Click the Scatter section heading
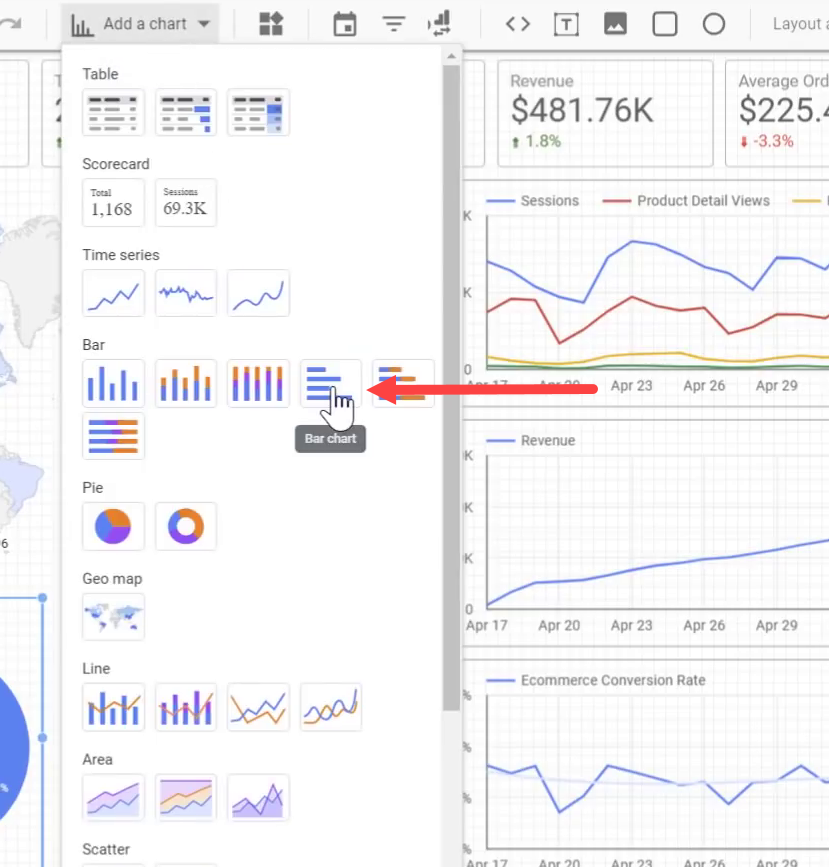 (x=106, y=849)
